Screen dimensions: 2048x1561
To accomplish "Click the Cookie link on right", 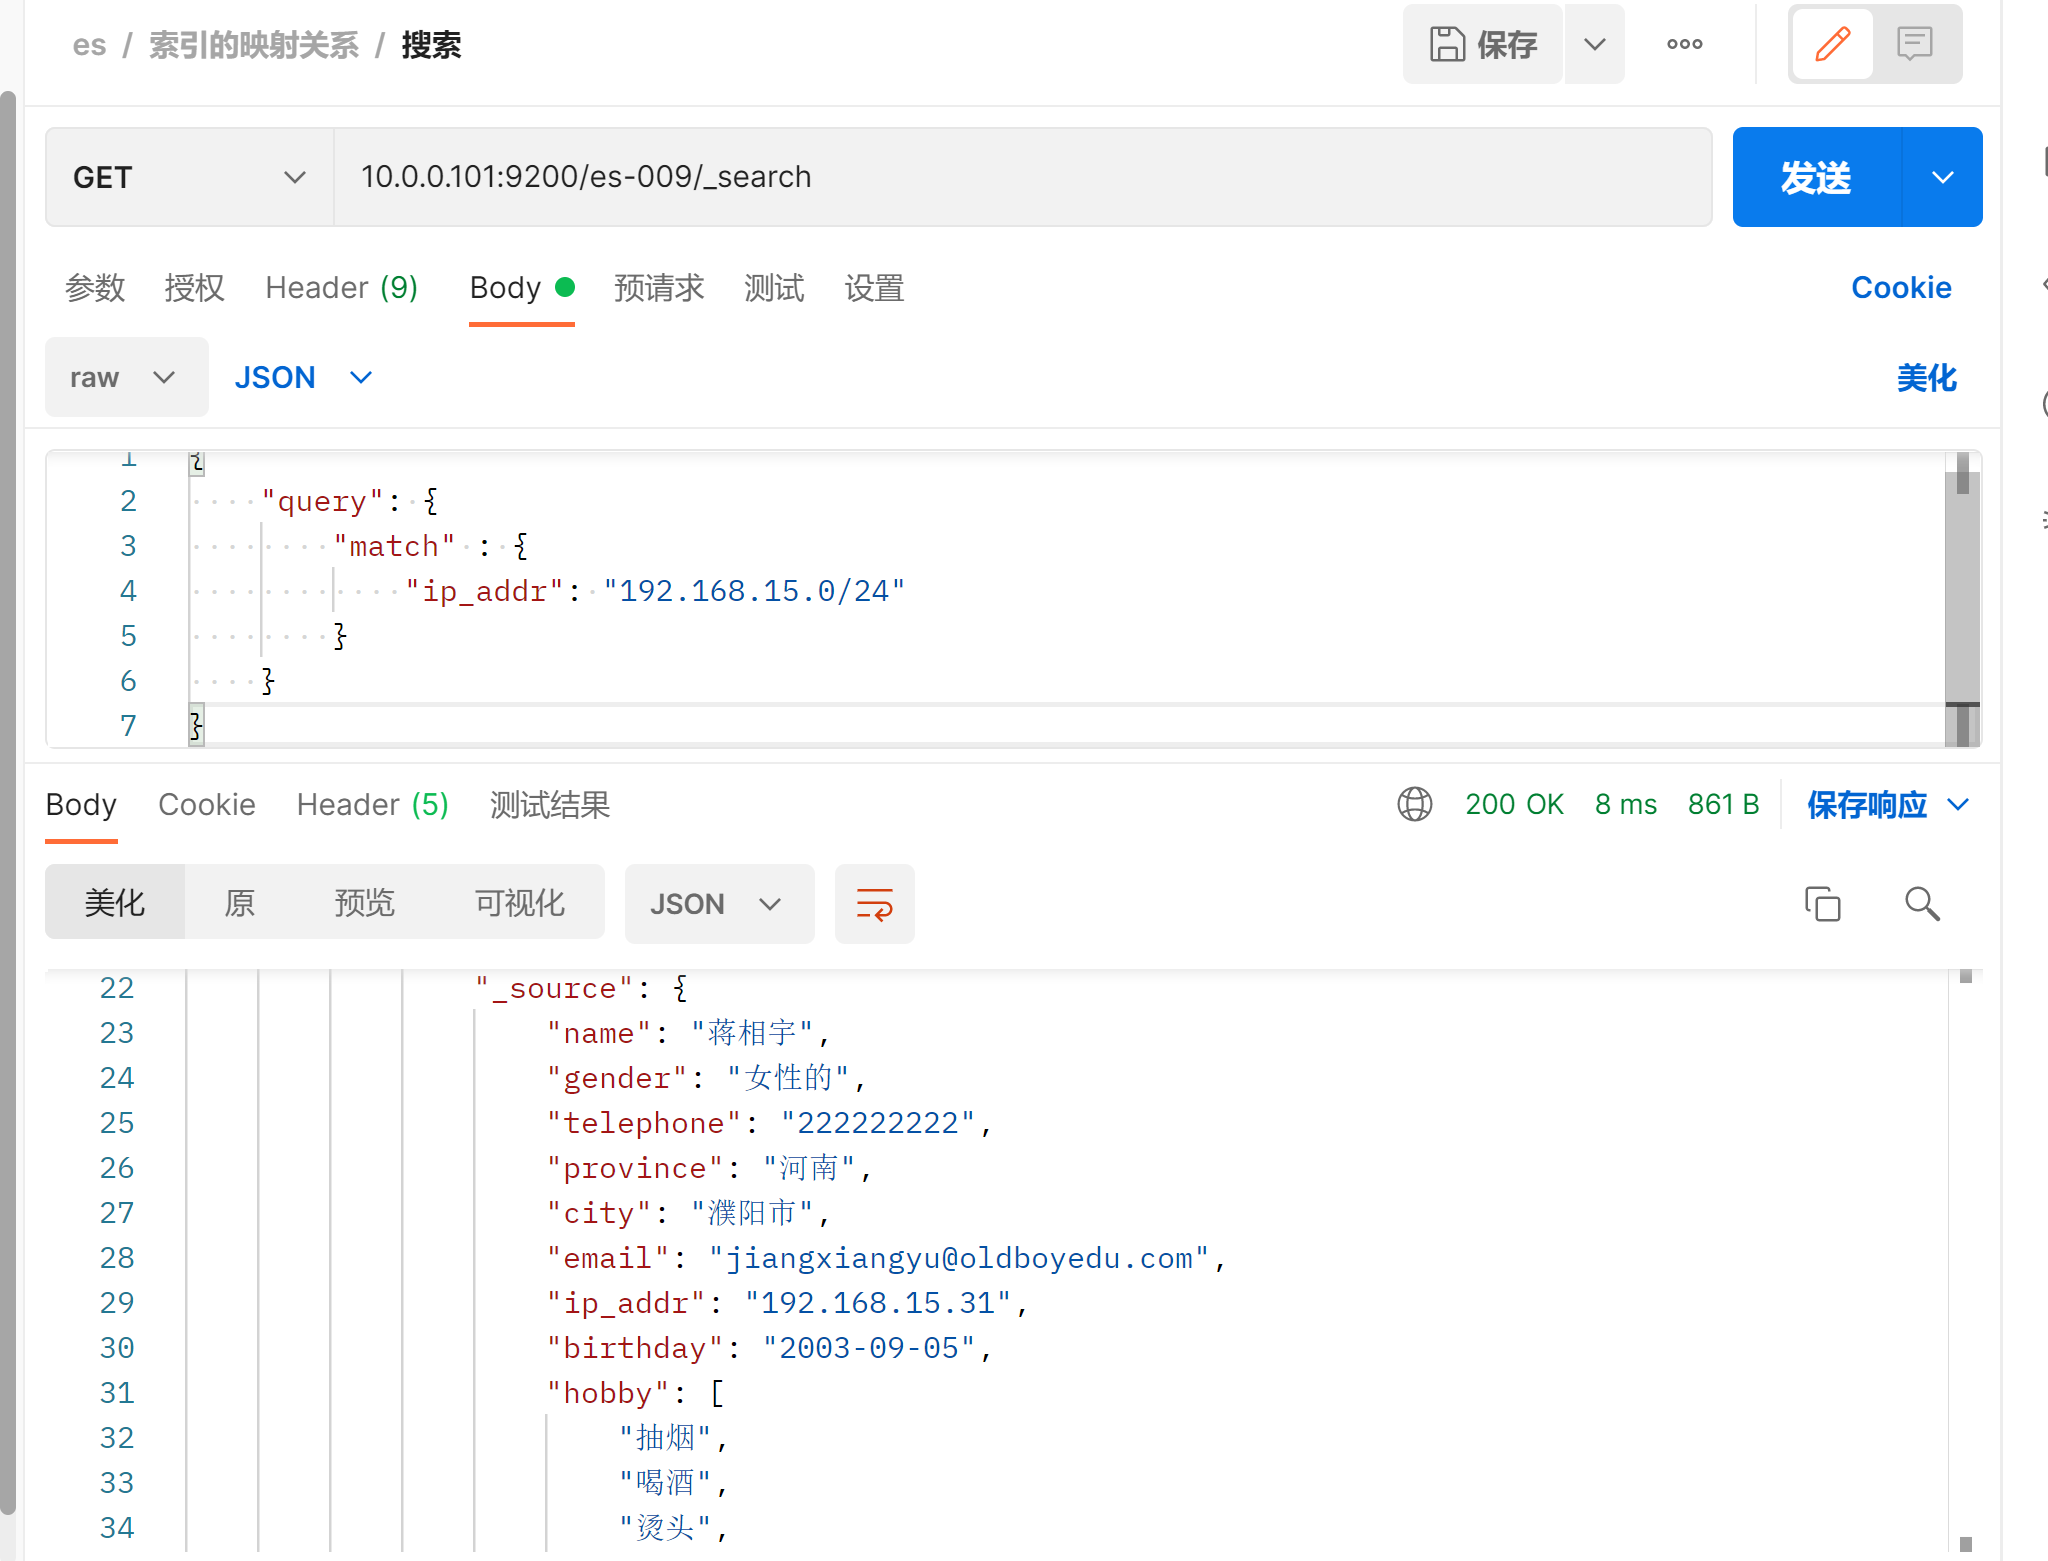I will tap(1901, 288).
